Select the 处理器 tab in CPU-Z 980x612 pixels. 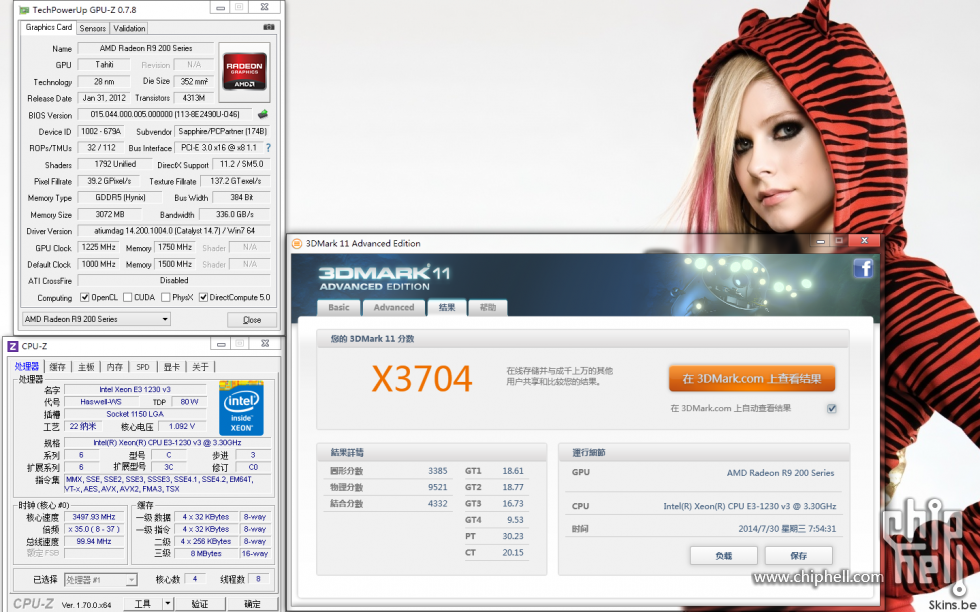(27, 366)
